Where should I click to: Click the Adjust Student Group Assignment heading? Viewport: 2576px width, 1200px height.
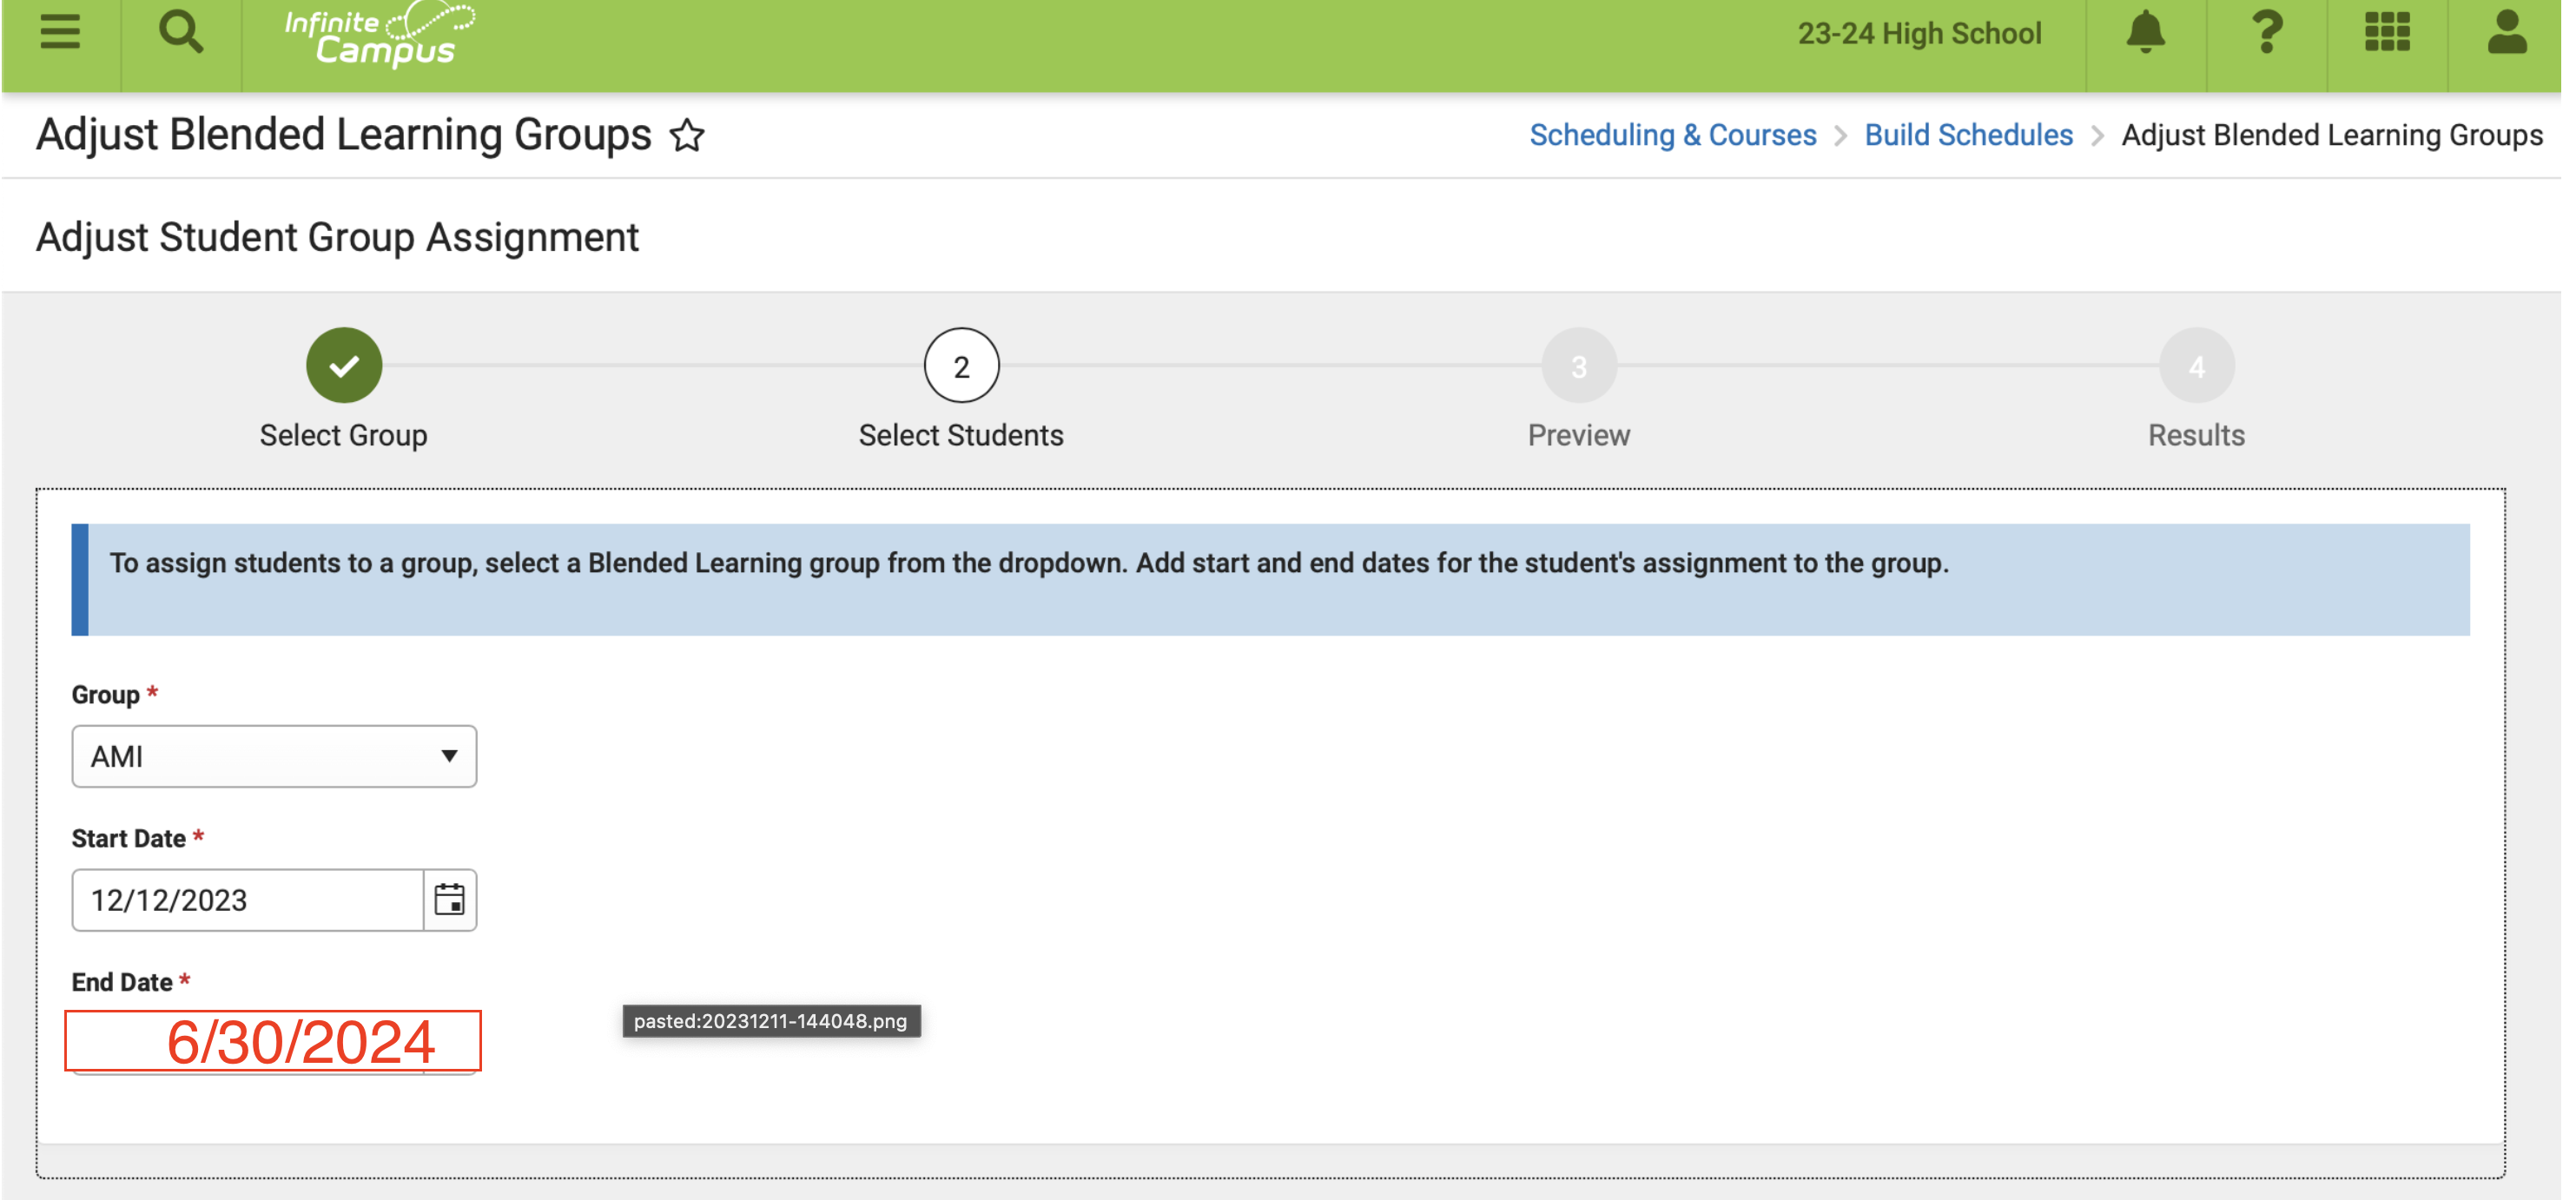click(x=337, y=237)
